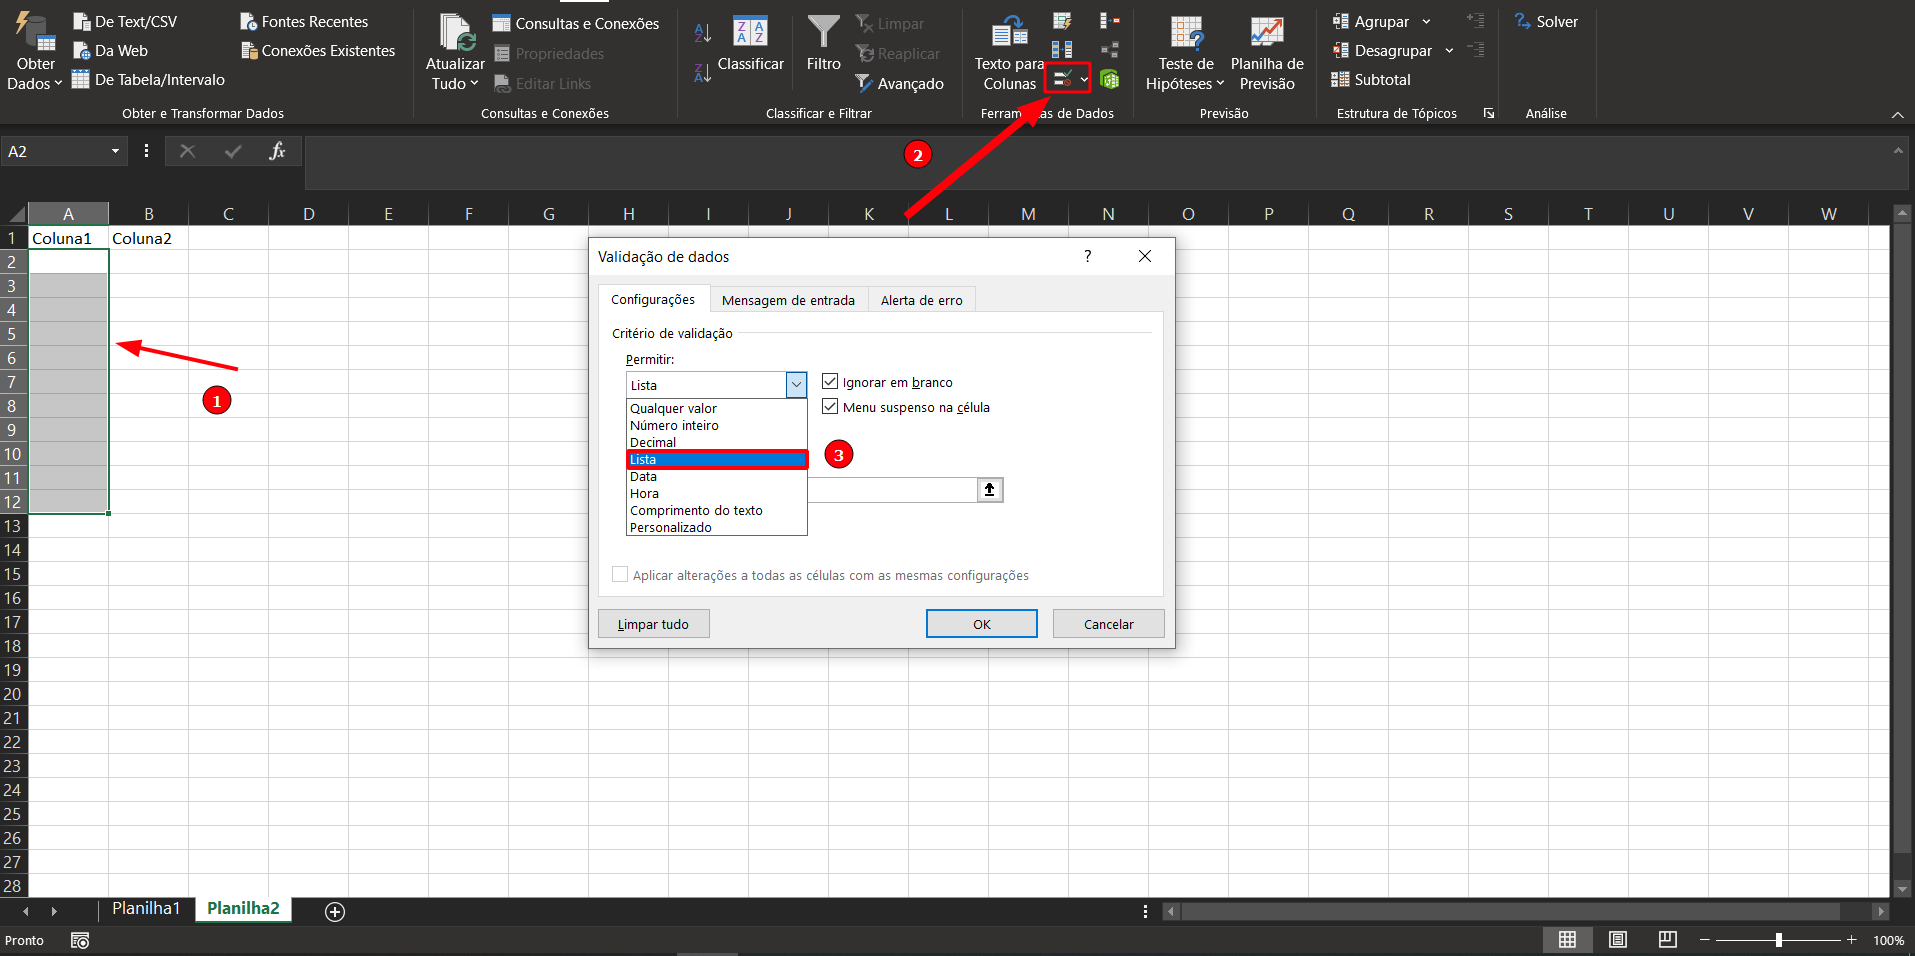Expand the Atualizar Tudo dropdown
Screen dimensions: 1915x956
coord(474,83)
